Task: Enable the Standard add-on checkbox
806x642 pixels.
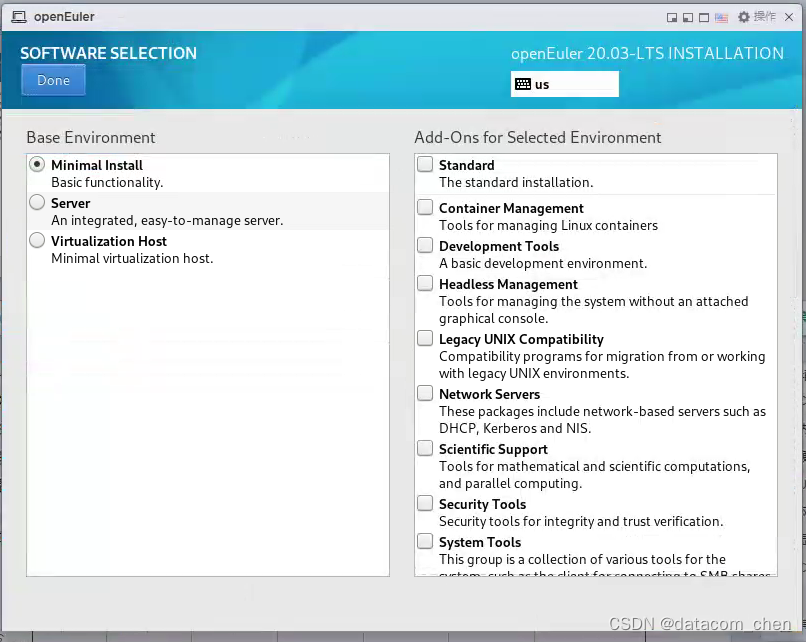Action: tap(424, 163)
